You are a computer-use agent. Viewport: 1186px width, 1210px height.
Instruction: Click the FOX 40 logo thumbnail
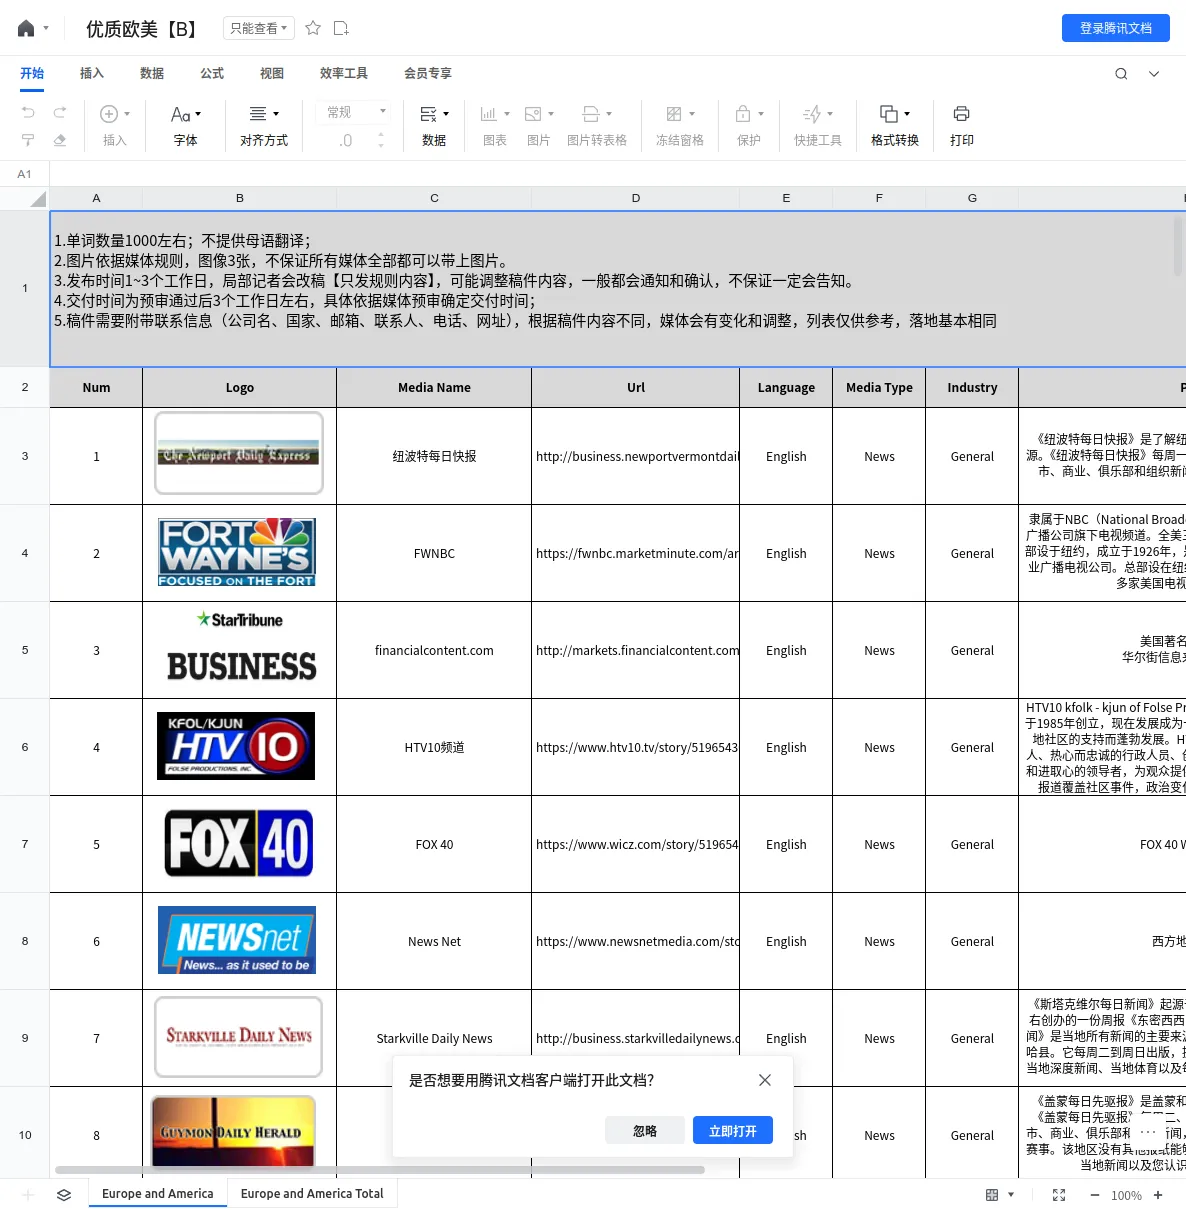239,844
